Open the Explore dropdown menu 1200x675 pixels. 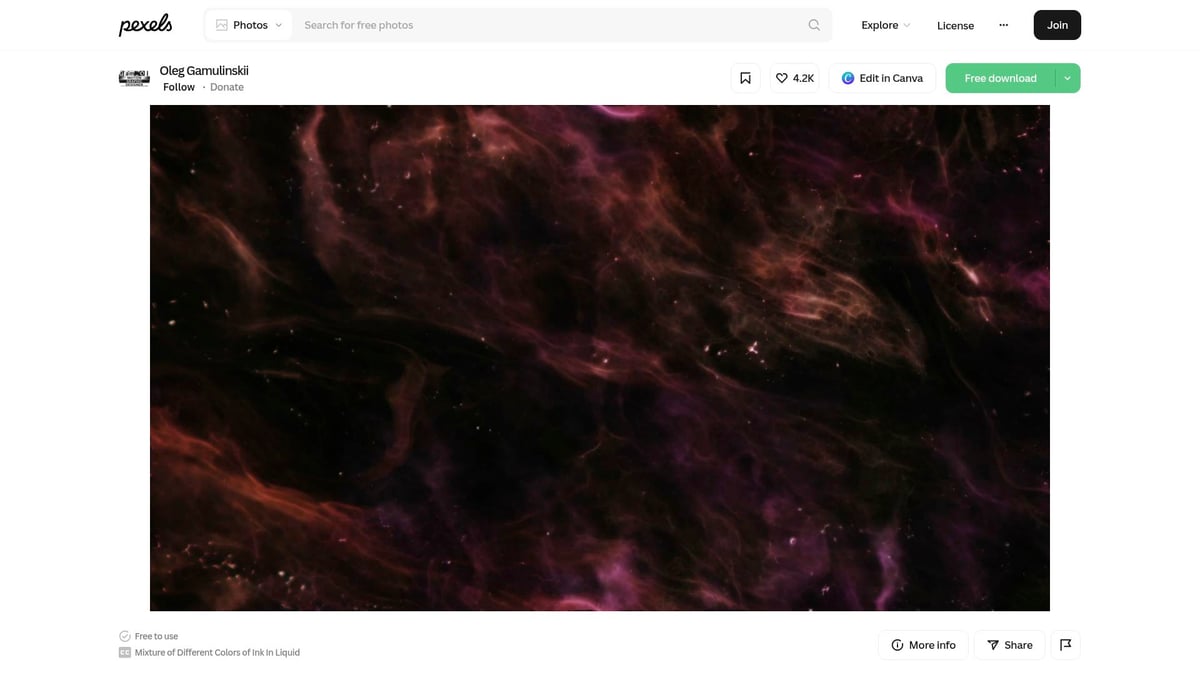(884, 25)
